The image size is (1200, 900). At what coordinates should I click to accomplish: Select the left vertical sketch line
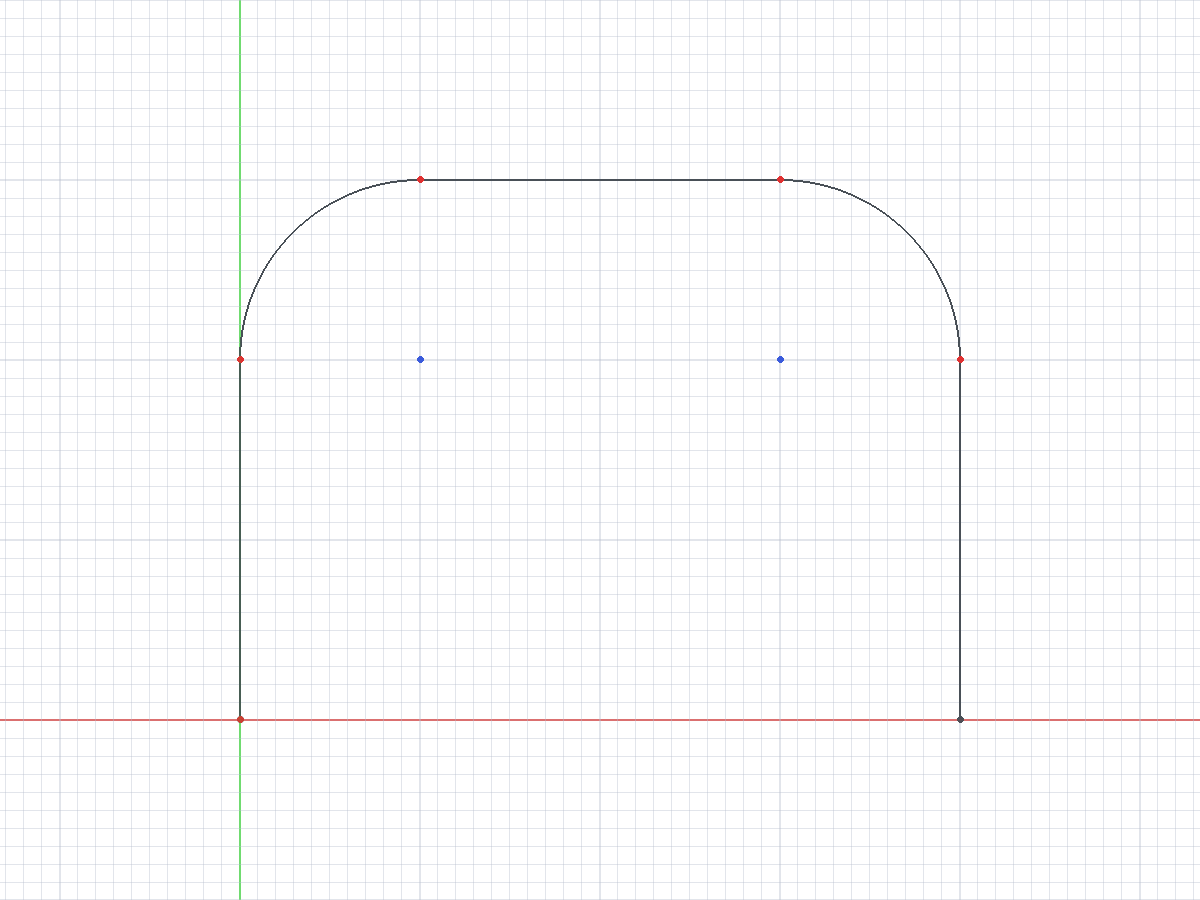coord(240,540)
